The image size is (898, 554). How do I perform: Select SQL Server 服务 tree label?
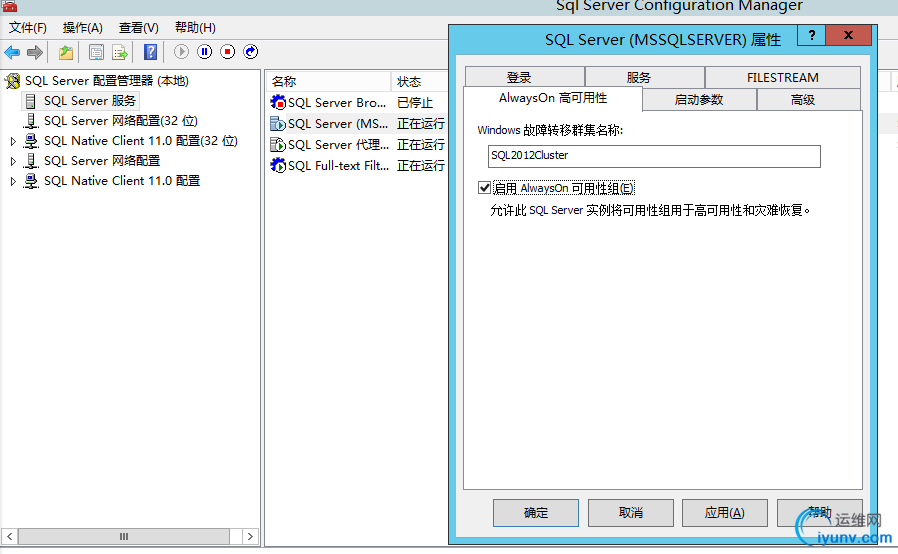[89, 101]
